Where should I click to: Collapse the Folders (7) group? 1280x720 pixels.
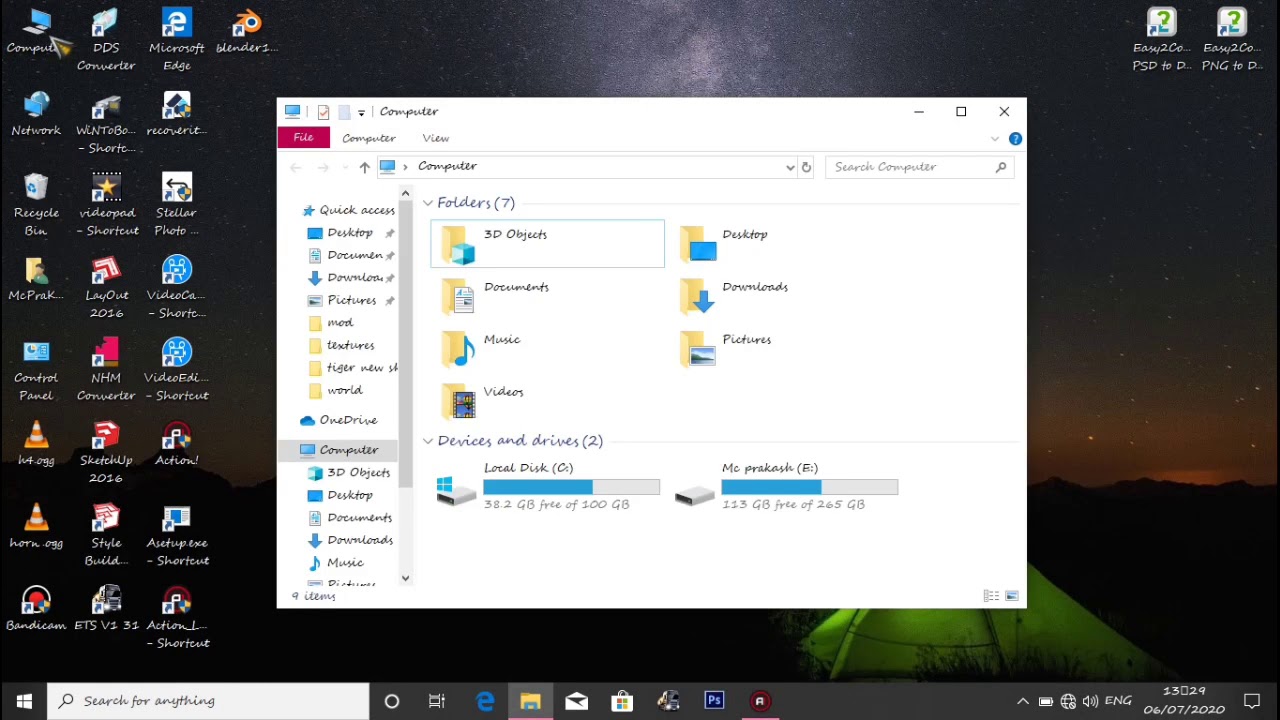pos(428,203)
